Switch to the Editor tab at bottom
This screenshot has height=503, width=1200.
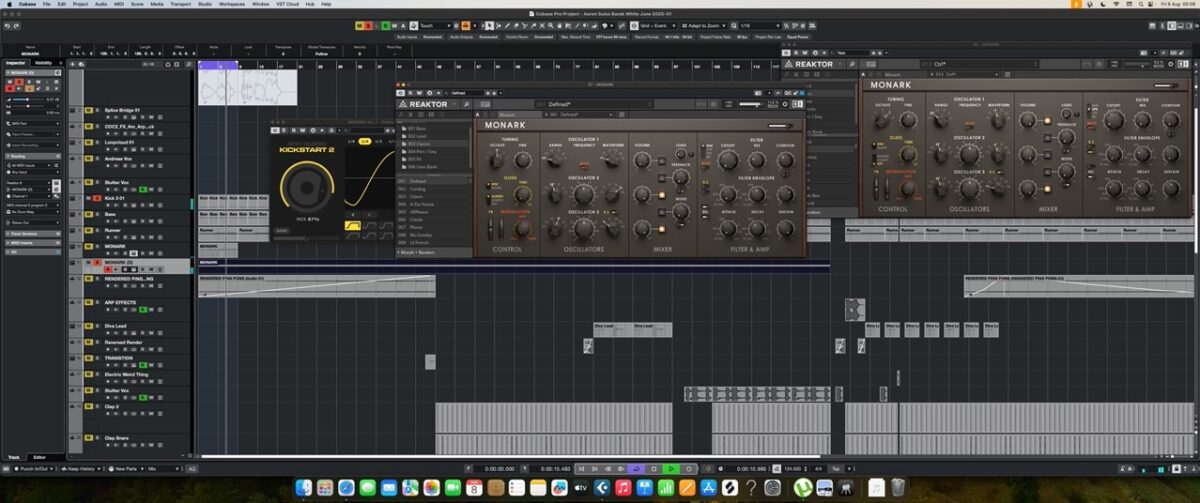pyautogui.click(x=40, y=457)
